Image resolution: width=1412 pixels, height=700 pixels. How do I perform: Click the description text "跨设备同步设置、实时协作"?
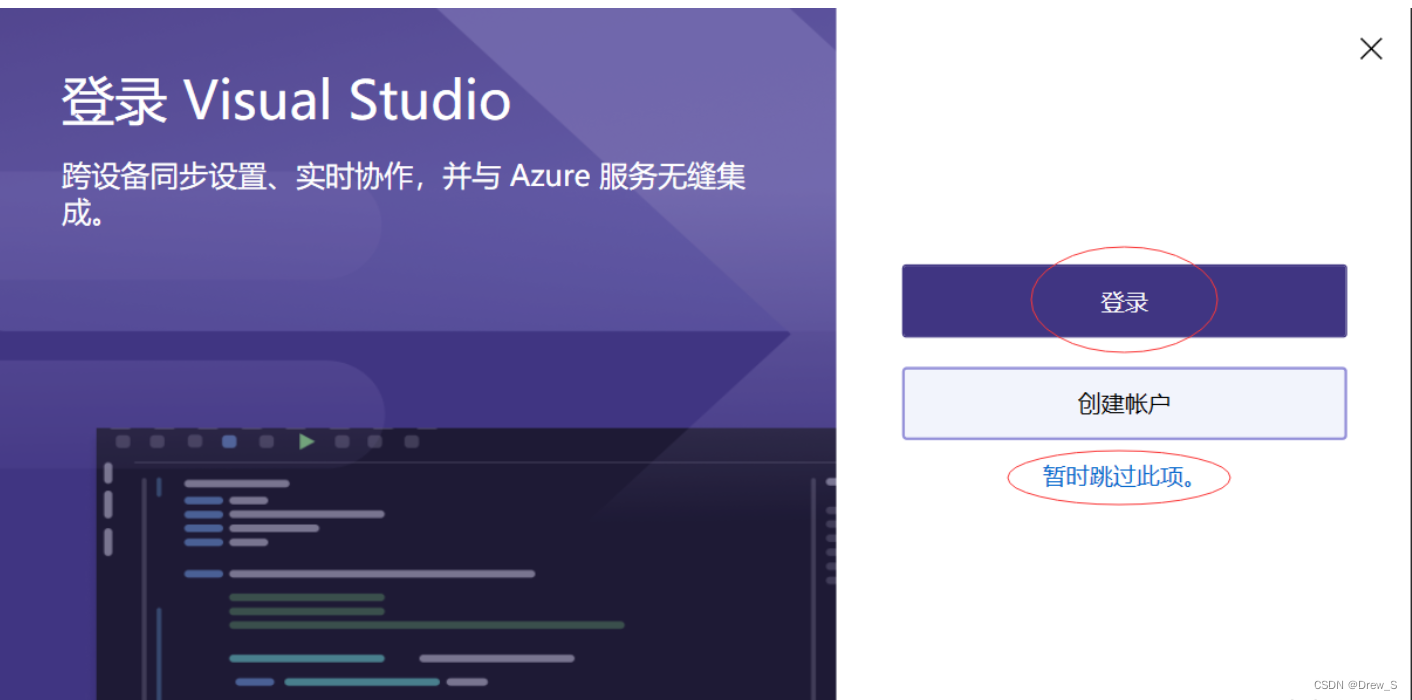click(x=237, y=177)
